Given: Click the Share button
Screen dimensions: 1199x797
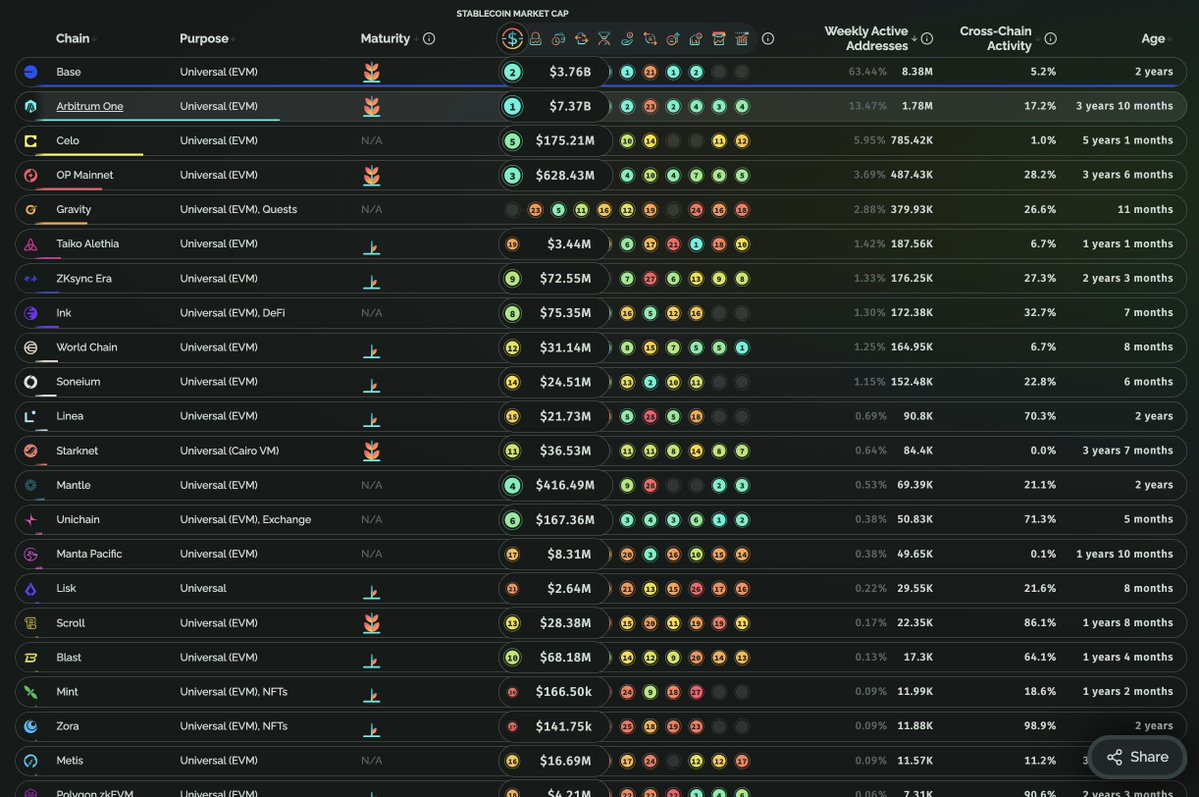Looking at the screenshot, I should 1137,756.
